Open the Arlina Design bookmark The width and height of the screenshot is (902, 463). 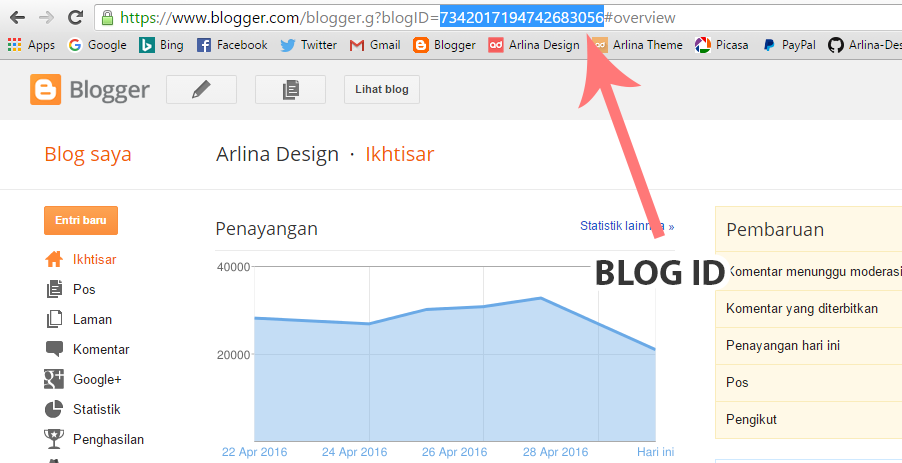pyautogui.click(x=534, y=45)
